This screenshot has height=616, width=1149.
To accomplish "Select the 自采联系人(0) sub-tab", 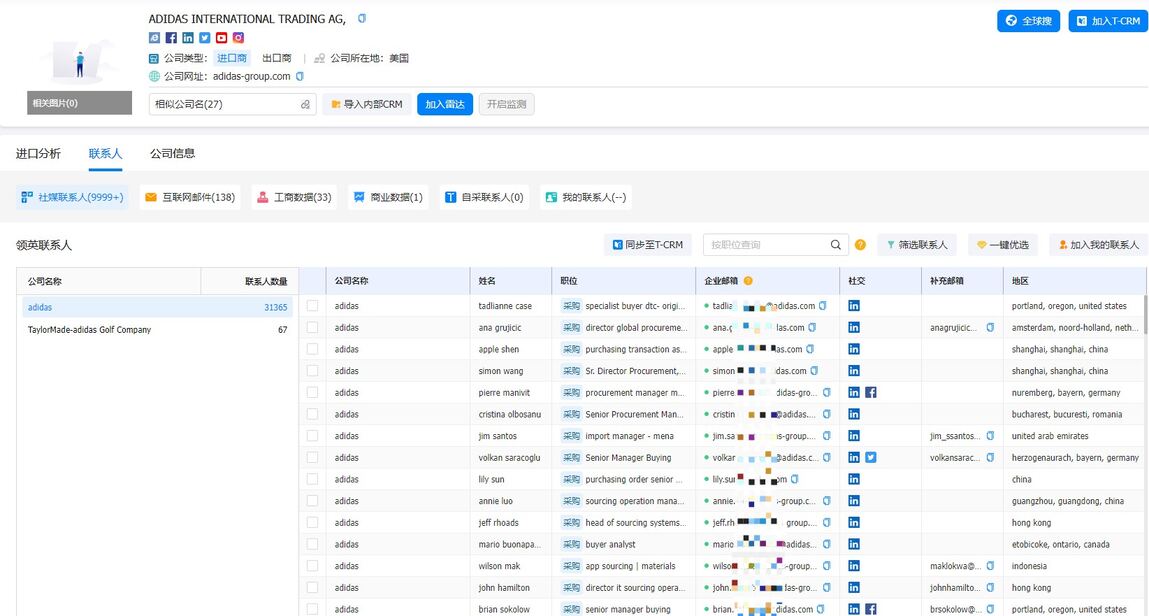I will [484, 197].
